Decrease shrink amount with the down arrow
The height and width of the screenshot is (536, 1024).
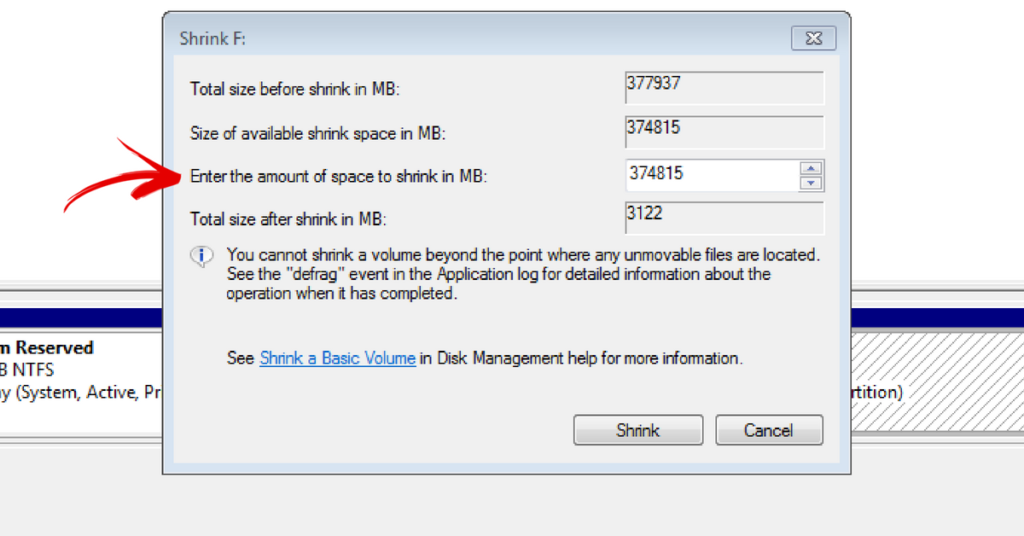click(811, 183)
